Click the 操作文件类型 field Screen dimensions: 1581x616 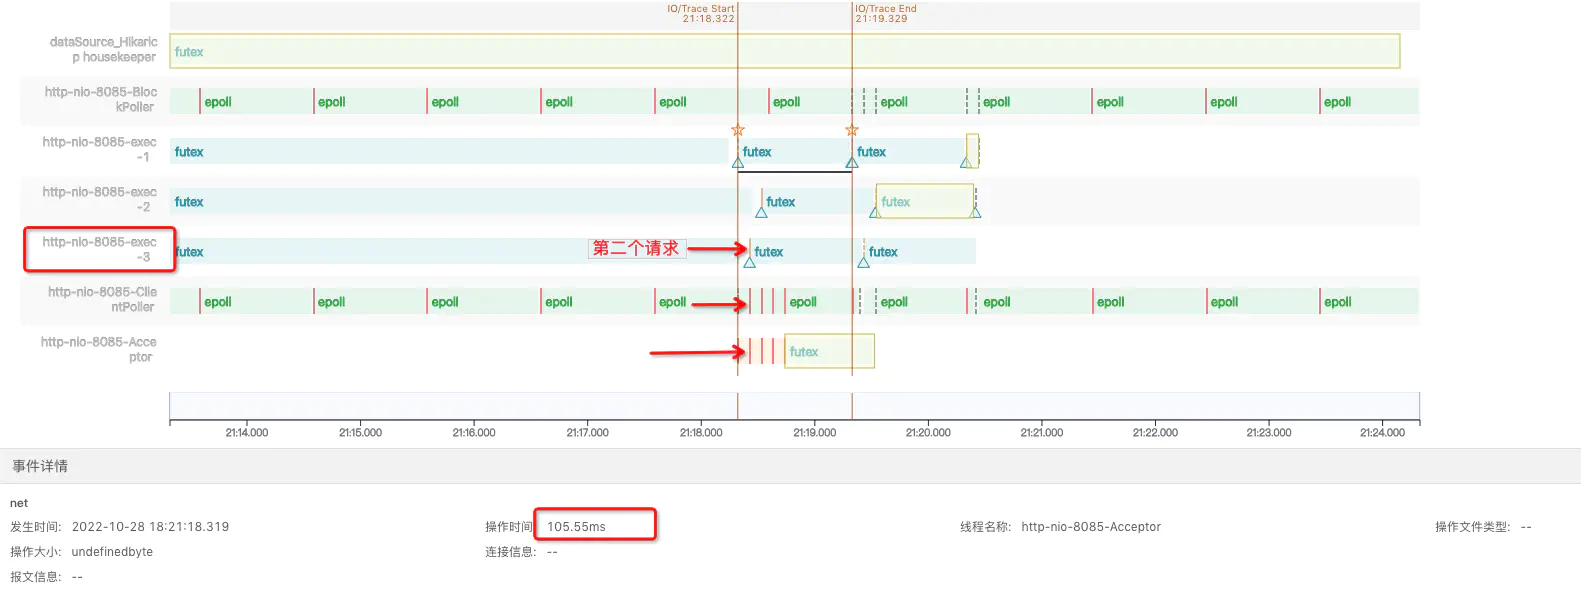click(1483, 527)
